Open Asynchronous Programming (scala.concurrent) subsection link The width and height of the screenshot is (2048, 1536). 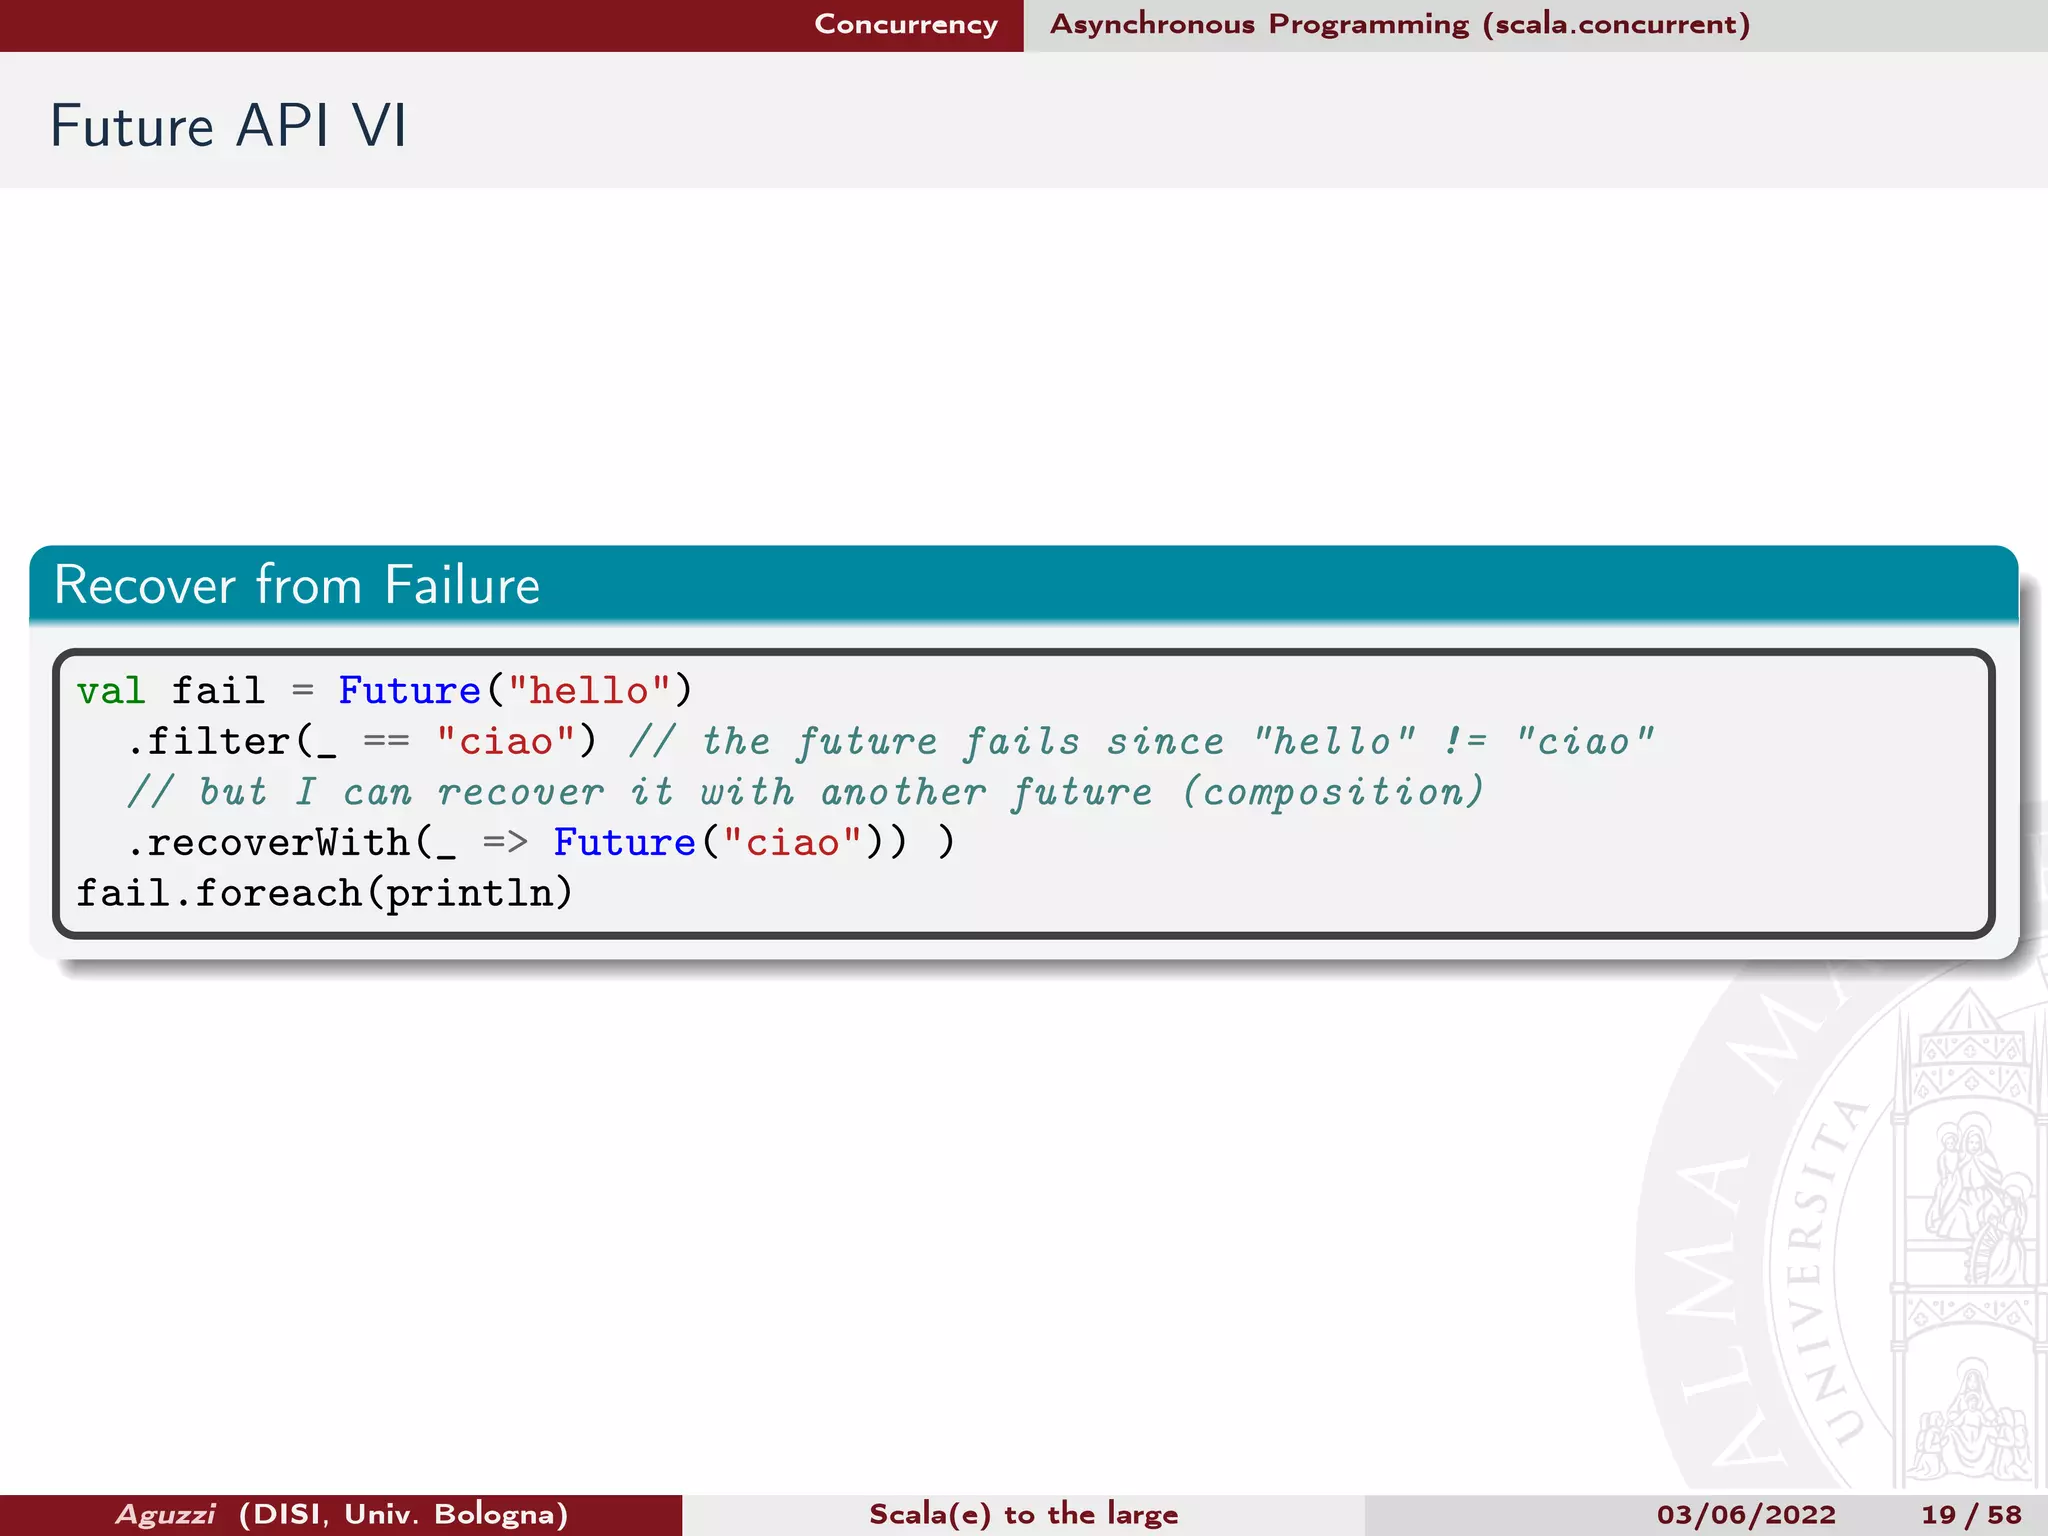[1400, 24]
